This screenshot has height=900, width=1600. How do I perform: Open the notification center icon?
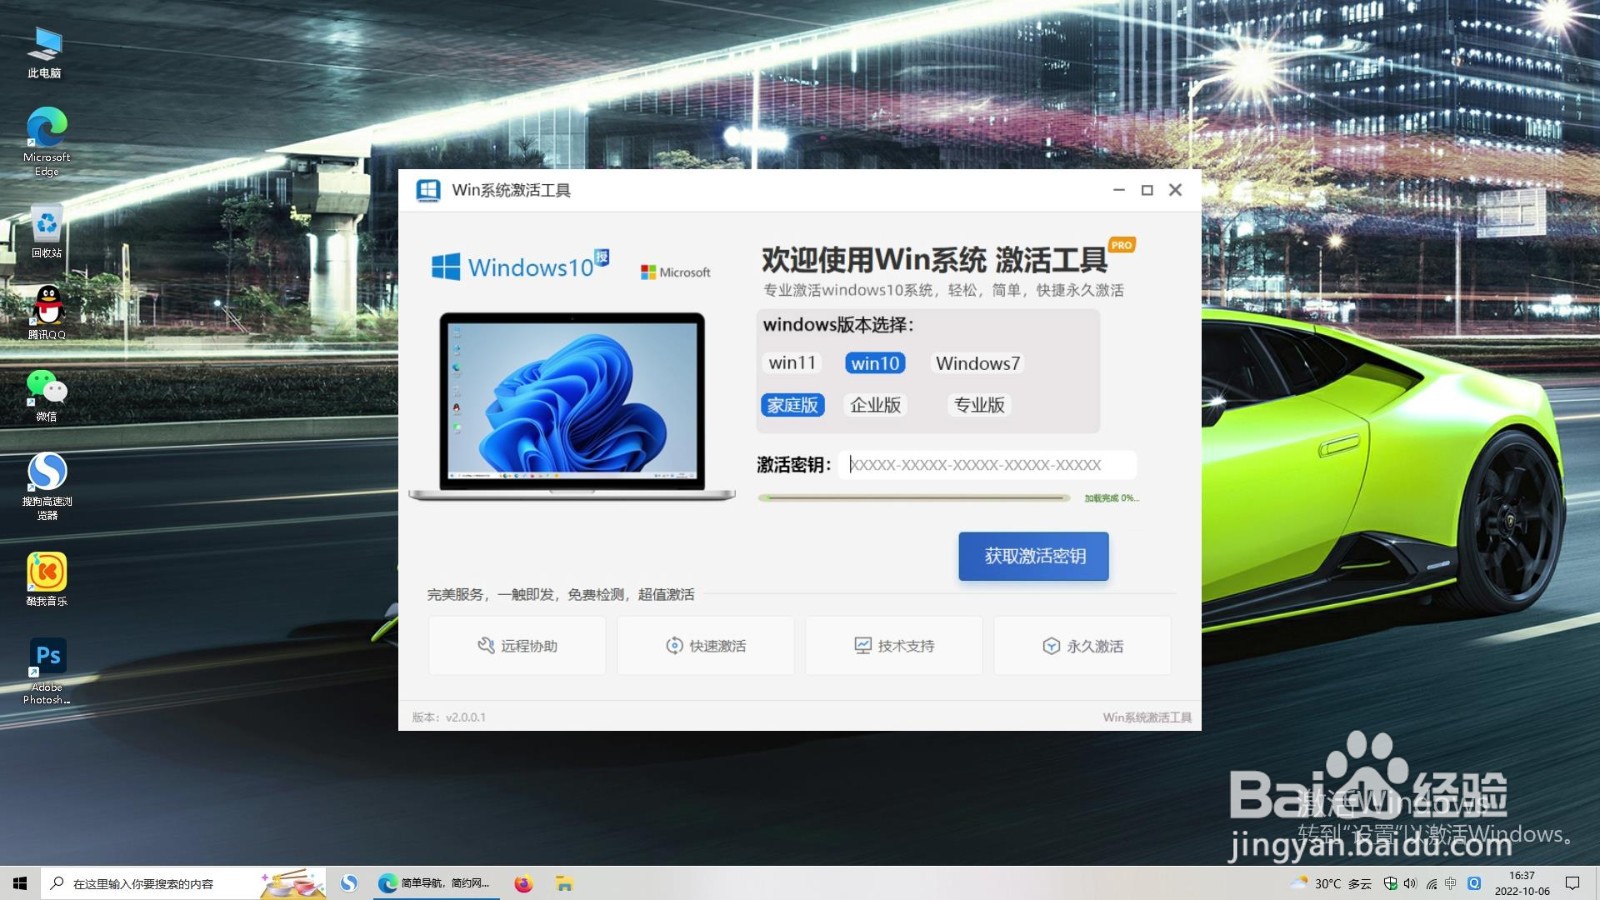coord(1573,883)
